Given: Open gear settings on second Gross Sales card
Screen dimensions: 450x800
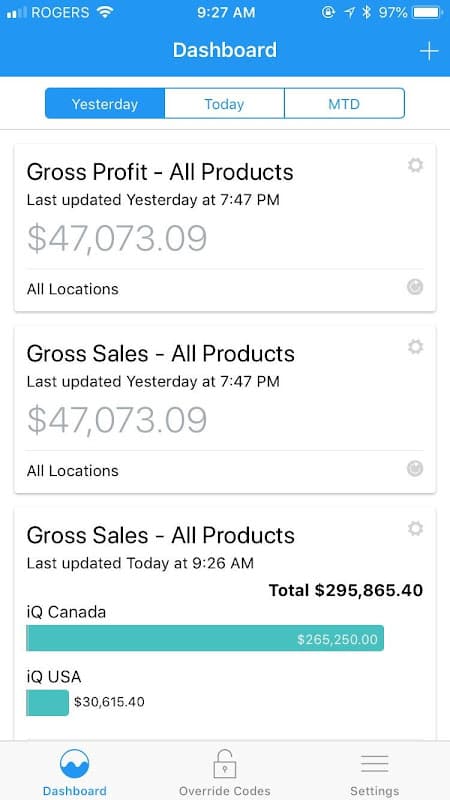Looking at the screenshot, I should coord(415,347).
